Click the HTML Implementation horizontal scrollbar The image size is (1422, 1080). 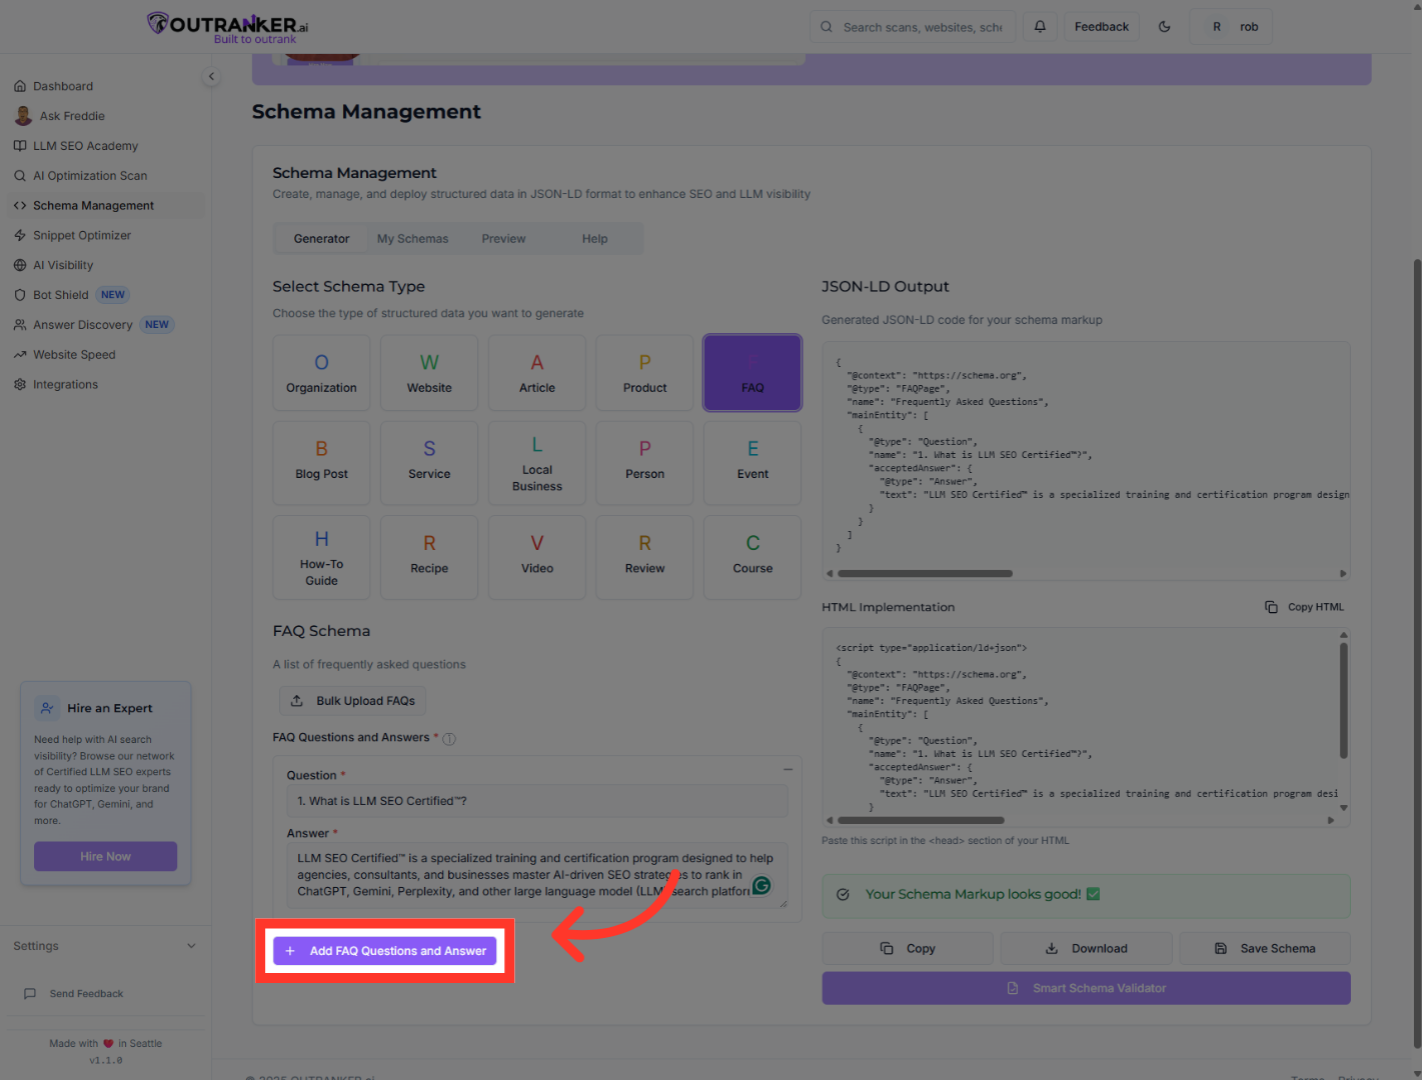pos(921,820)
